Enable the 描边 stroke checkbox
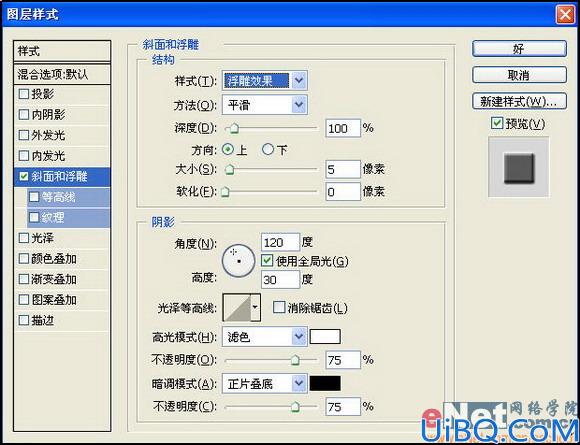Image resolution: width=580 pixels, height=445 pixels. point(24,320)
